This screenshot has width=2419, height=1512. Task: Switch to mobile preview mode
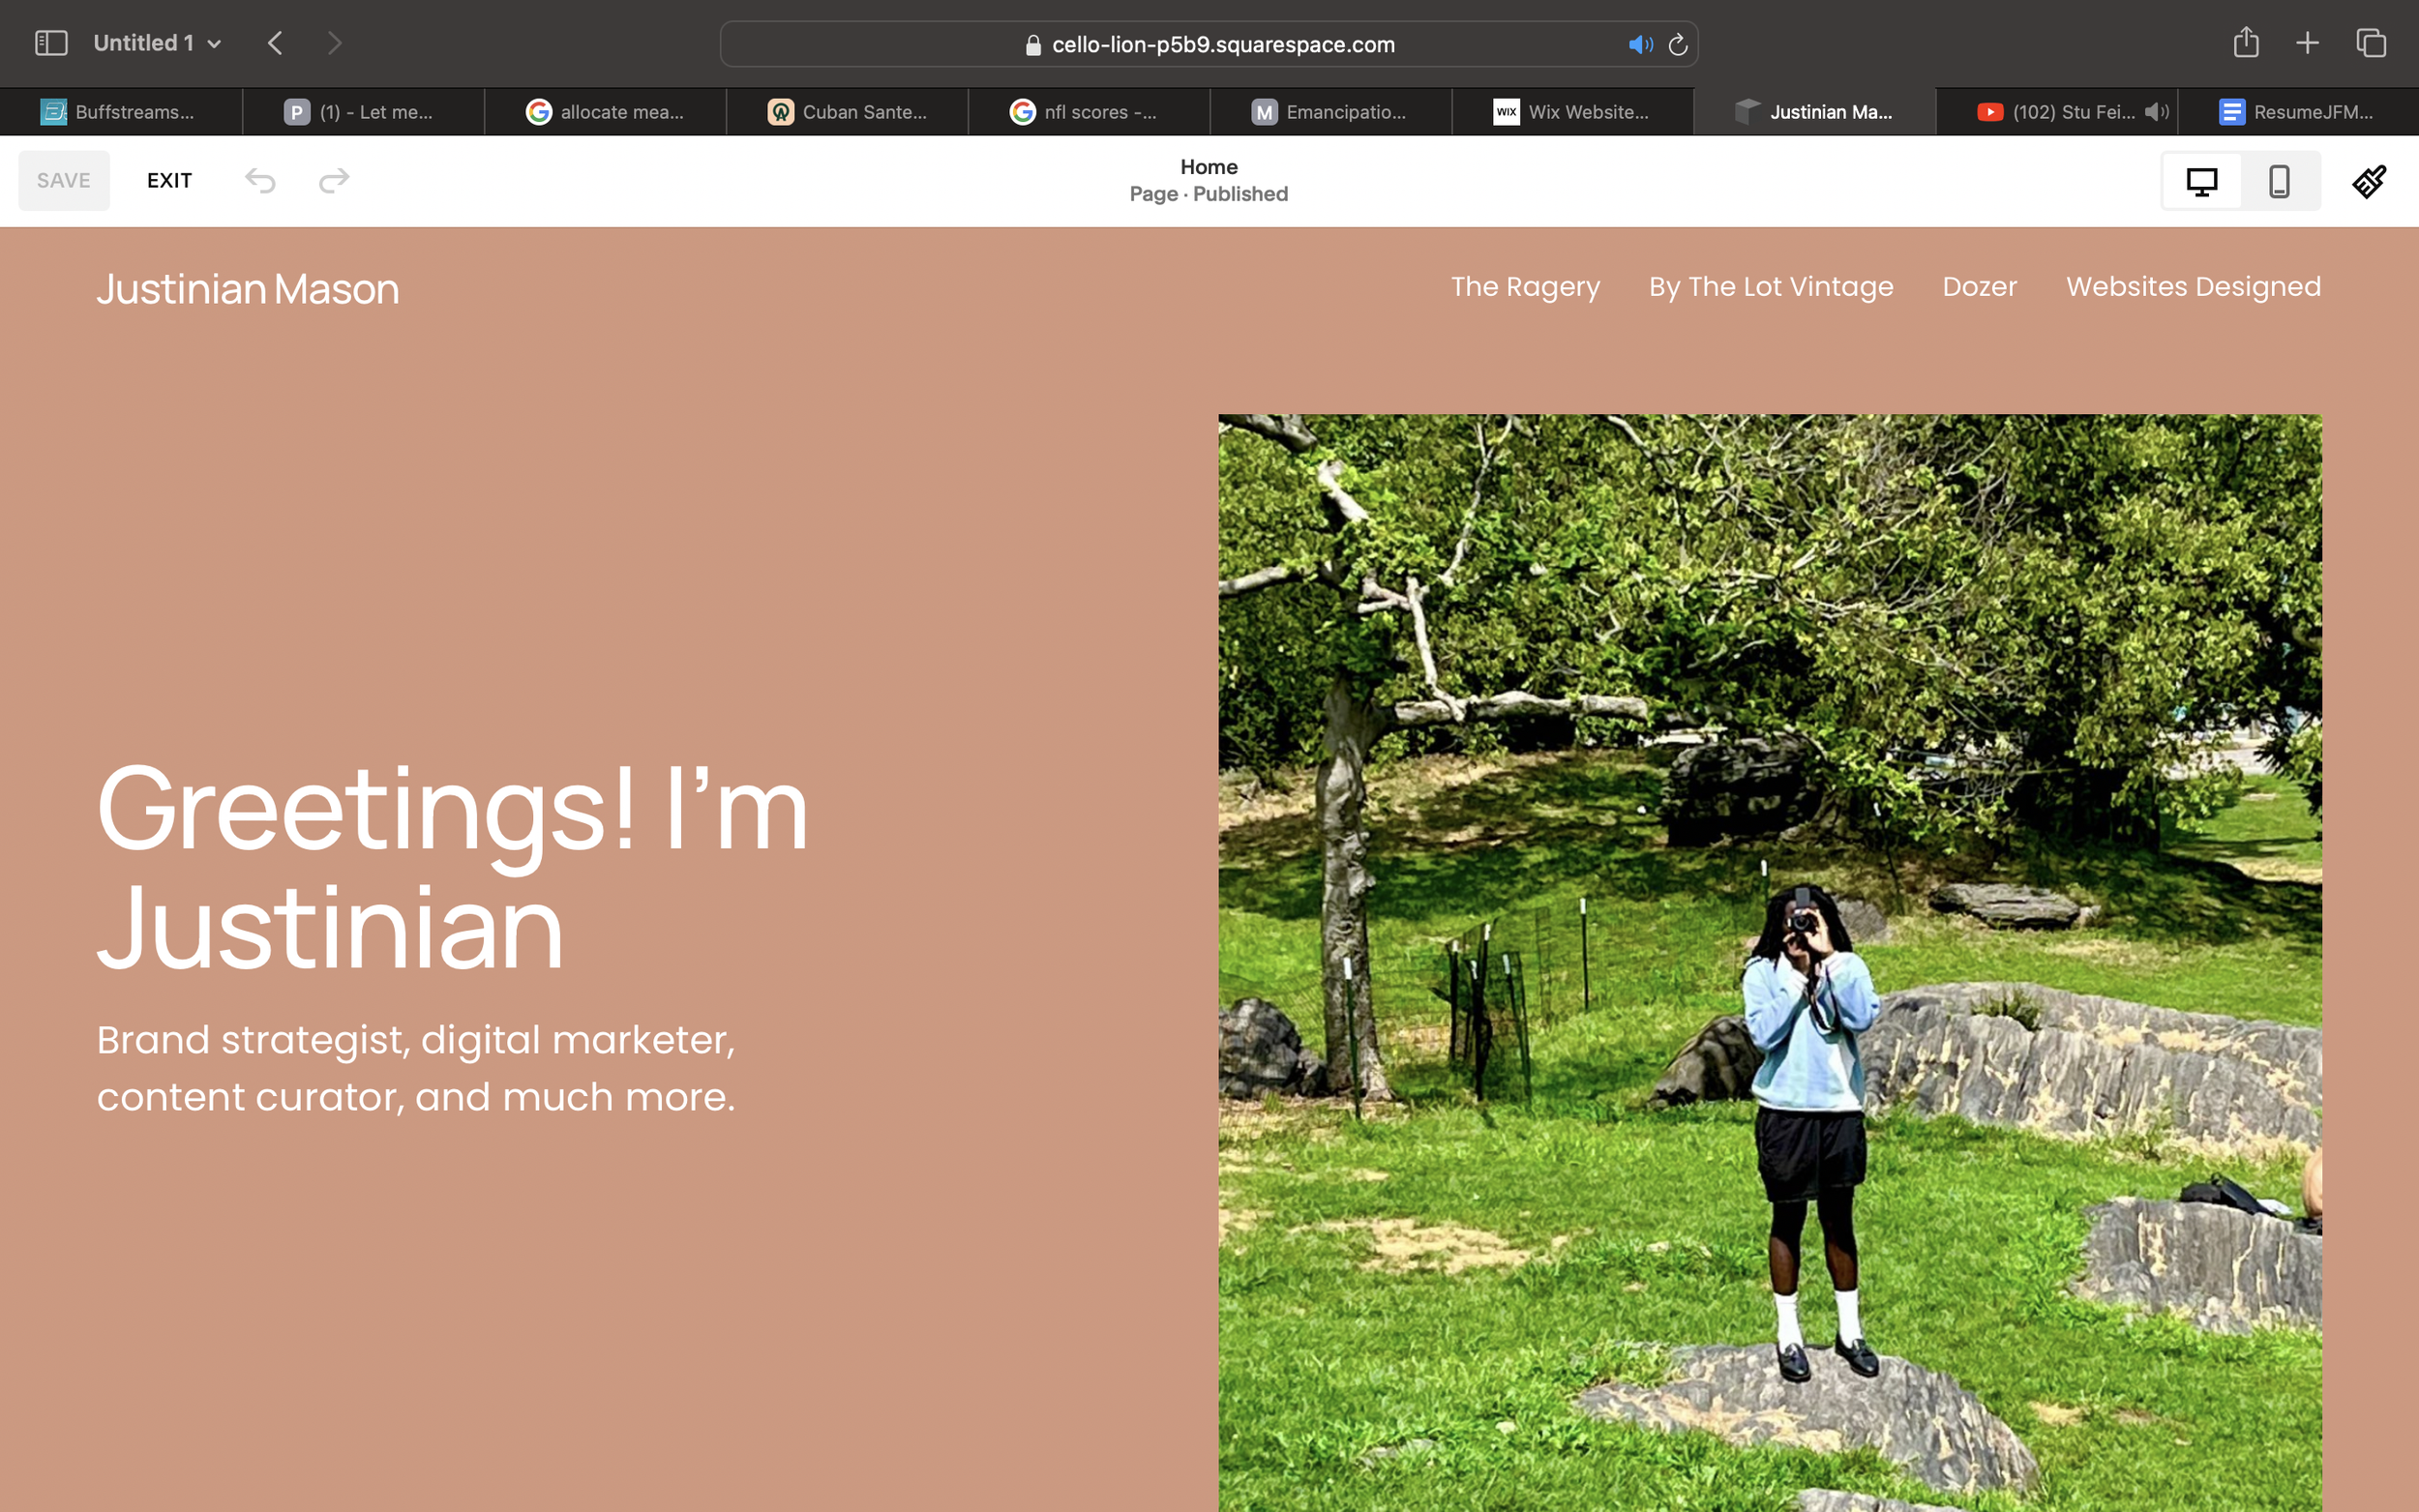tap(2279, 181)
